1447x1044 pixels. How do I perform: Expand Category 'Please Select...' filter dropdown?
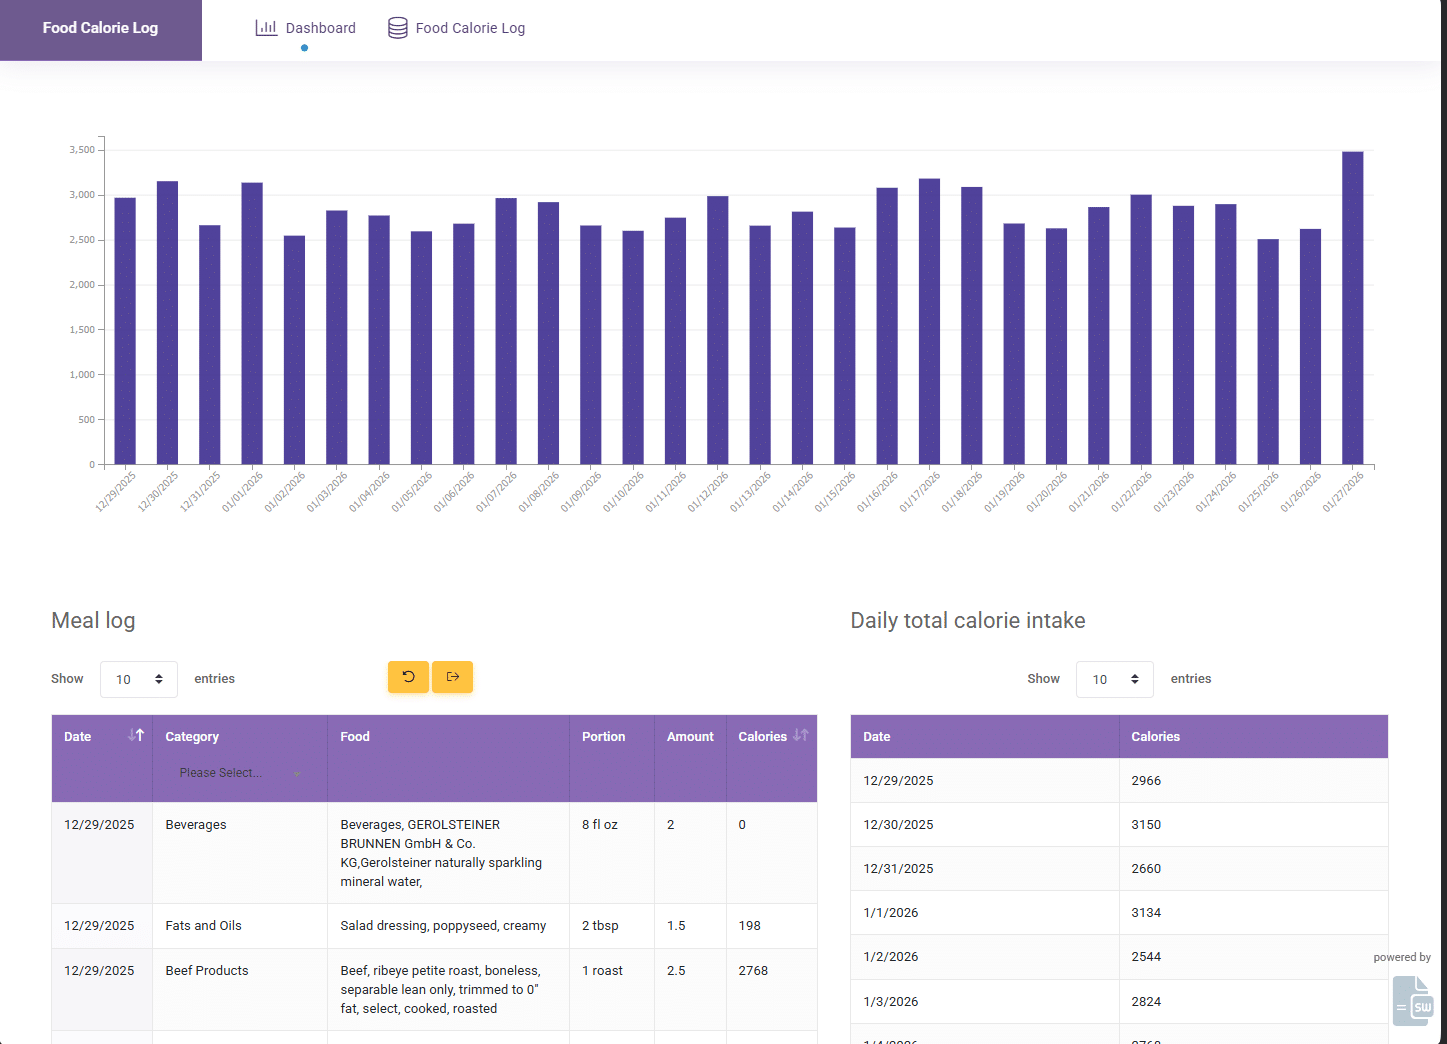pos(239,773)
